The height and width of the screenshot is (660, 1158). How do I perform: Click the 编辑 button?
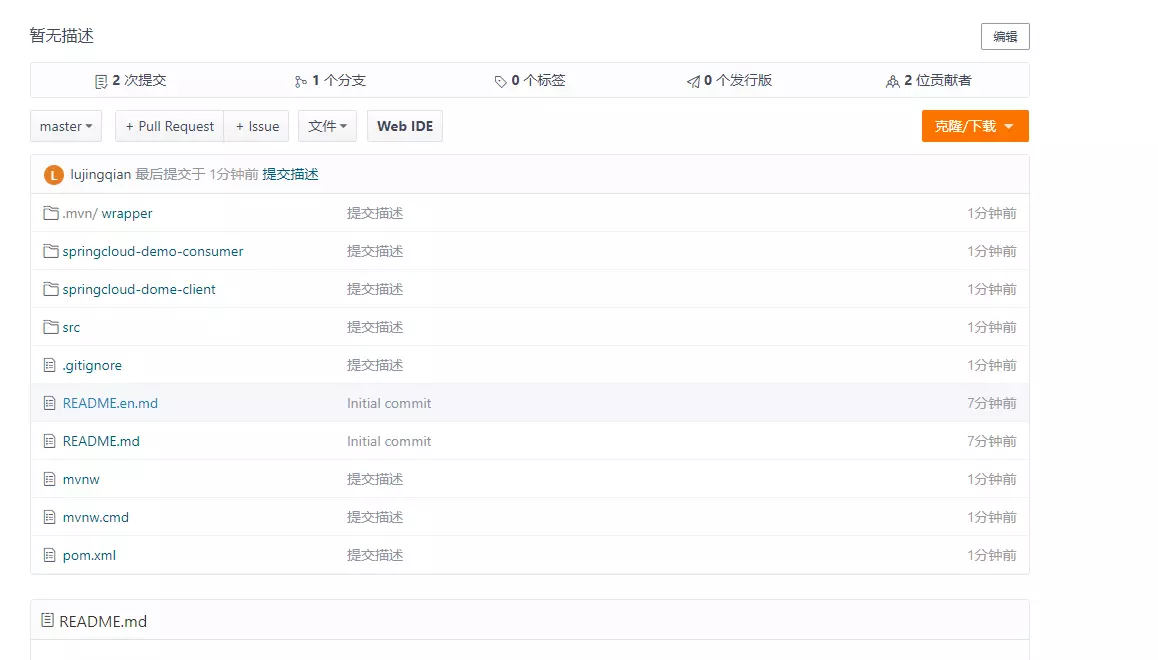click(1005, 36)
